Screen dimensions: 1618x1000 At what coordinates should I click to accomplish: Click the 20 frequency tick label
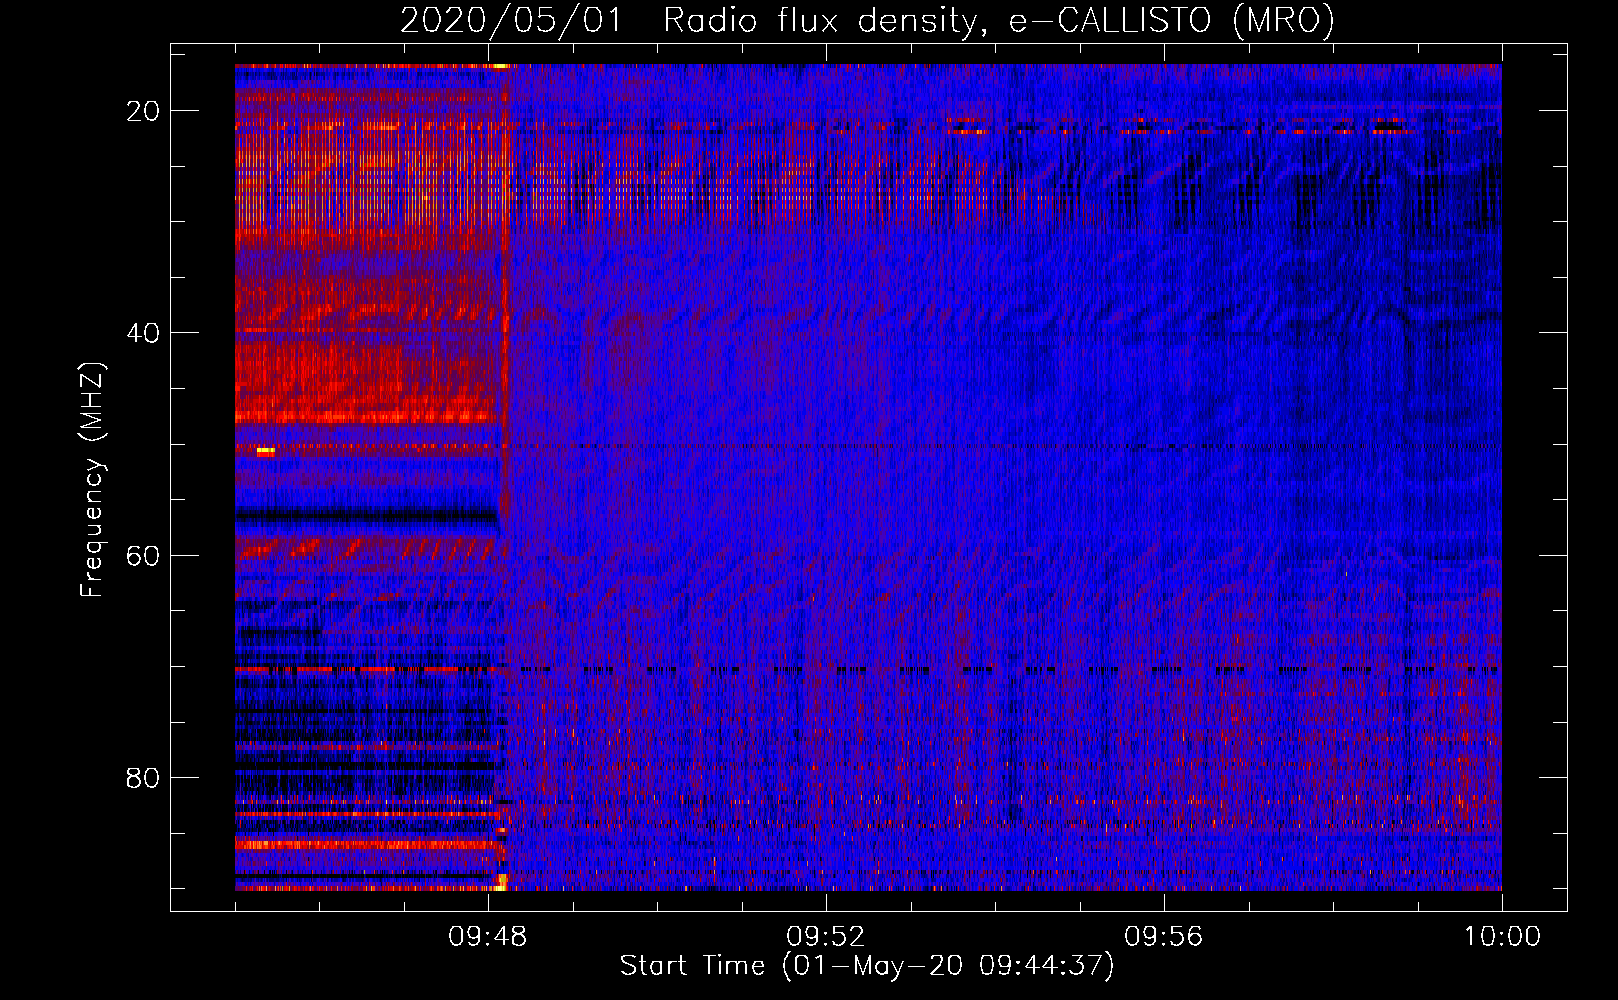click(143, 111)
